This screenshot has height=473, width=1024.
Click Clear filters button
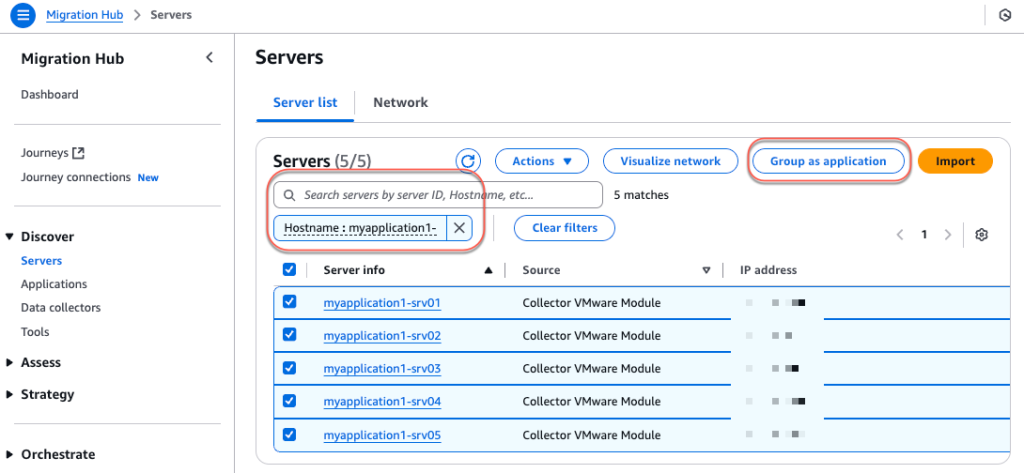pyautogui.click(x=565, y=228)
